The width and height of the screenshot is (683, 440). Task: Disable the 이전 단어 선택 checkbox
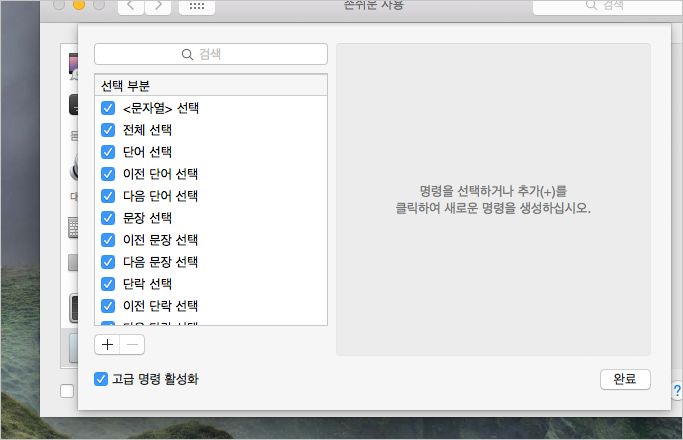[x=108, y=174]
